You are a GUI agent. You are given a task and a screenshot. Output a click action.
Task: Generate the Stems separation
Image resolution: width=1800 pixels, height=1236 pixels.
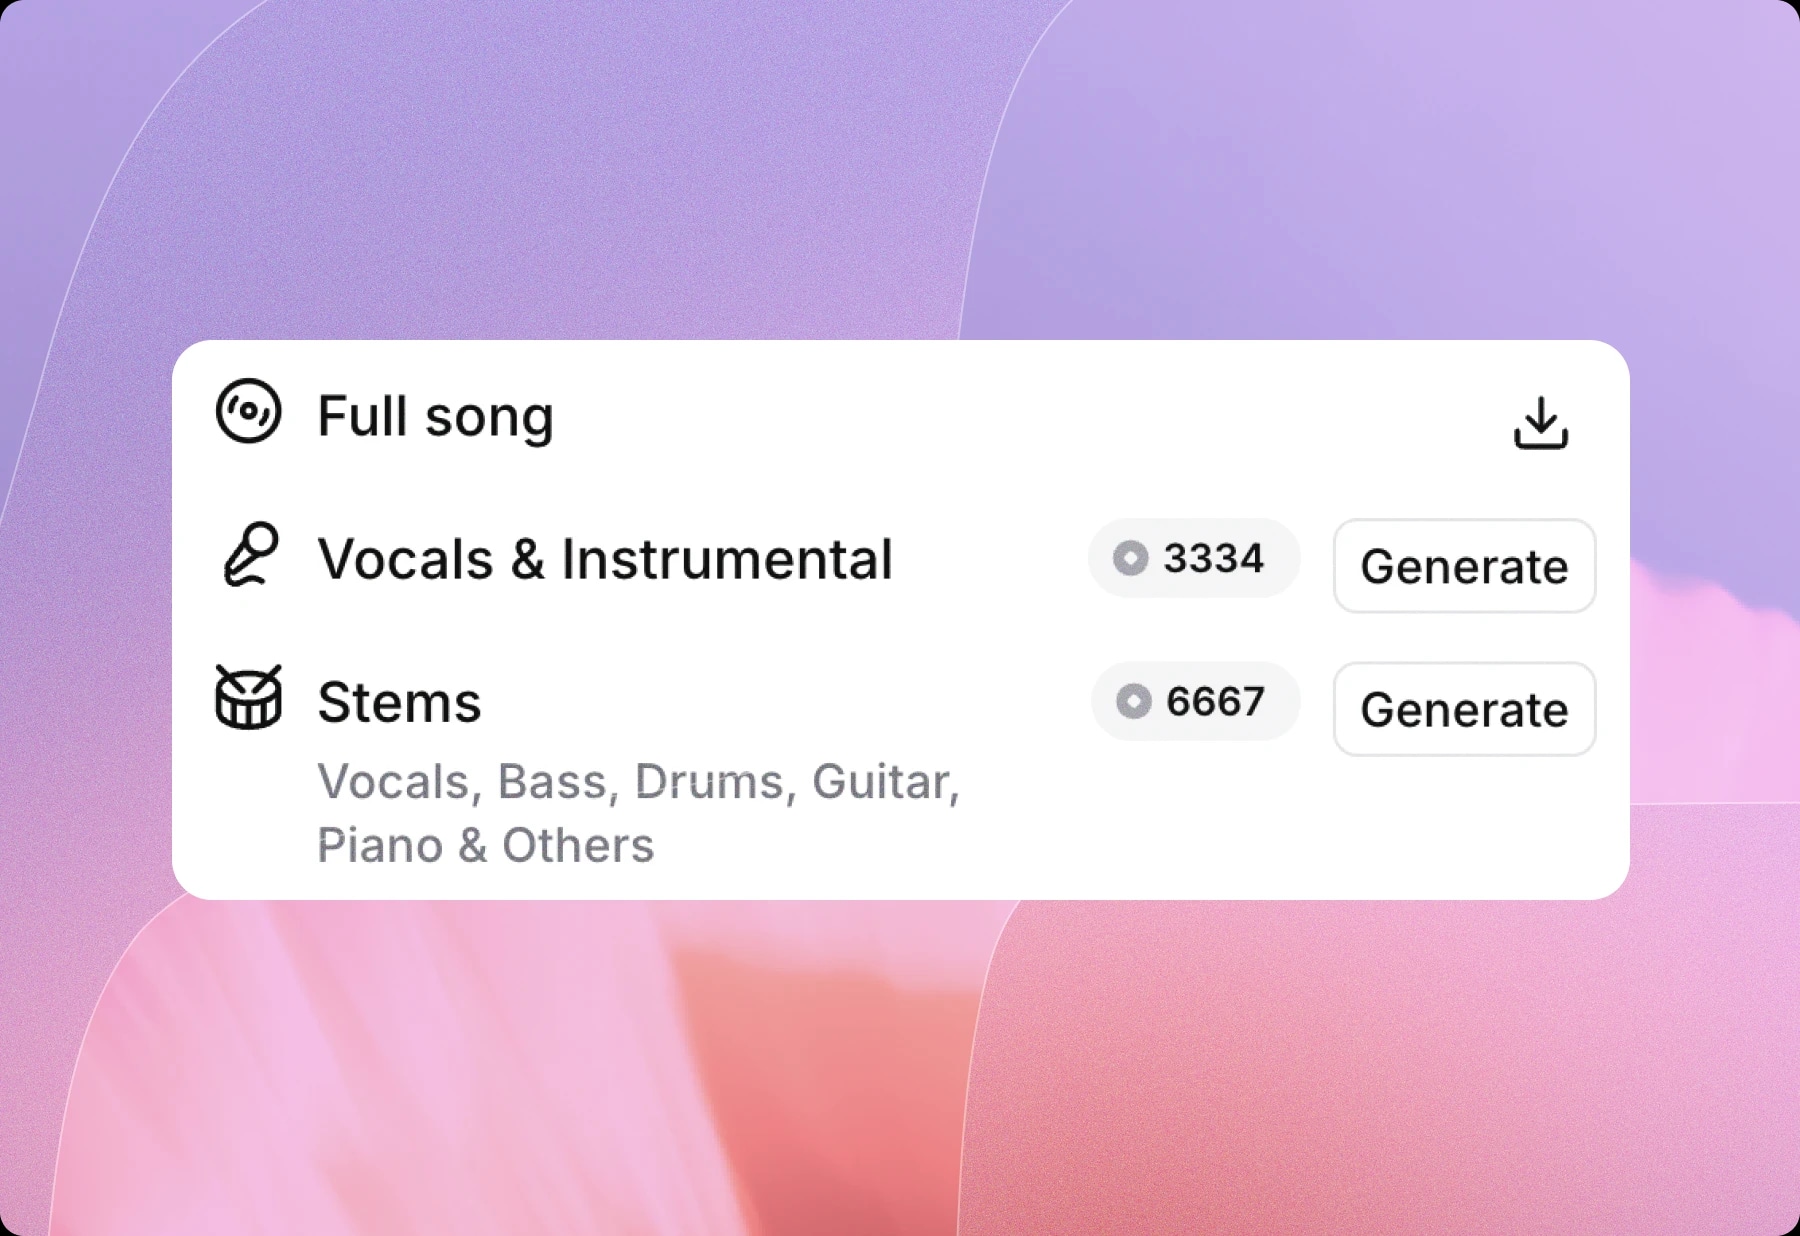pos(1463,710)
